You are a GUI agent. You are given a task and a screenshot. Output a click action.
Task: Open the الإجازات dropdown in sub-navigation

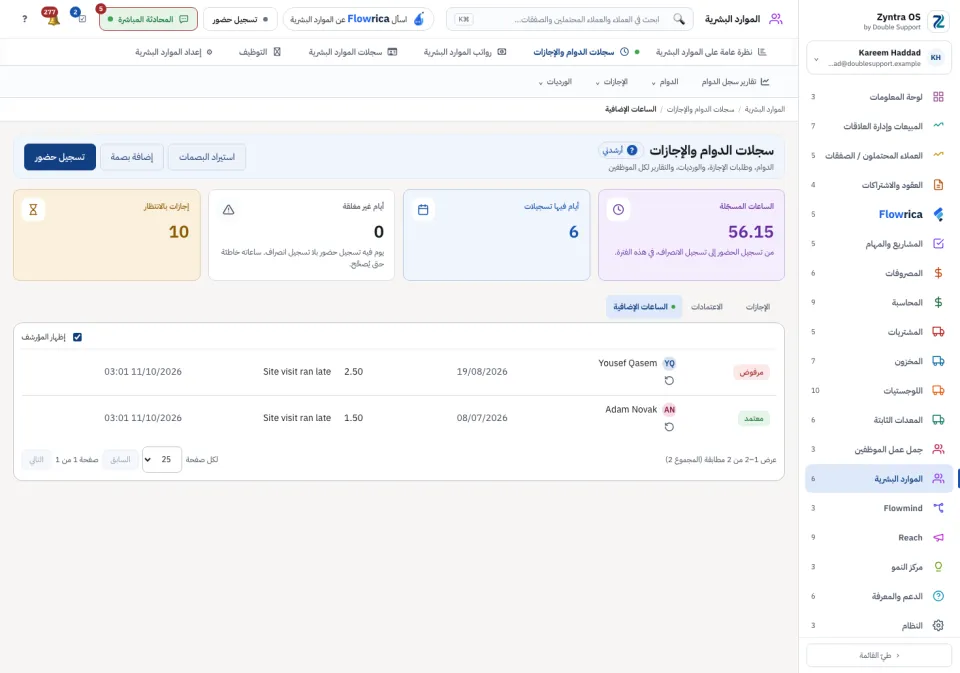pyautogui.click(x=612, y=82)
